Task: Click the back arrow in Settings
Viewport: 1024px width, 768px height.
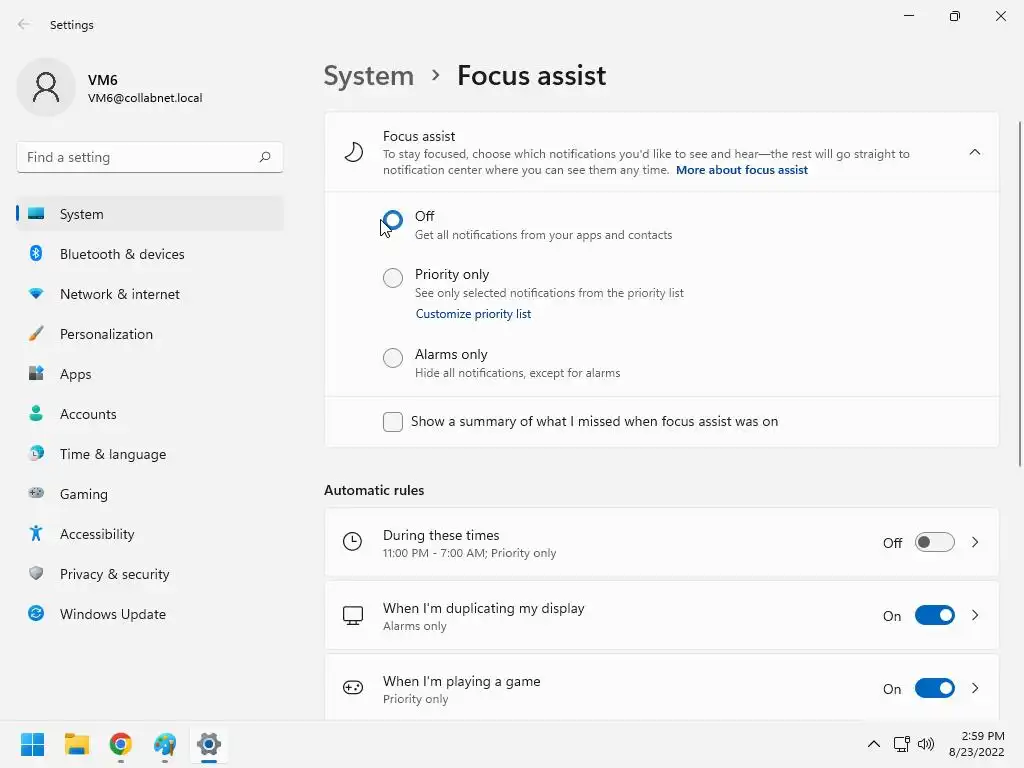Action: pyautogui.click(x=24, y=25)
